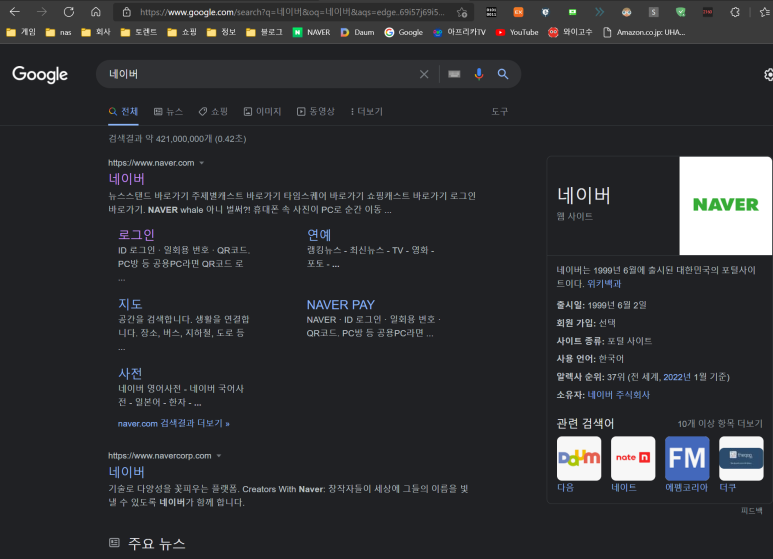
Task: Open the 정보 bookmark folder
Action: pyautogui.click(x=221, y=32)
